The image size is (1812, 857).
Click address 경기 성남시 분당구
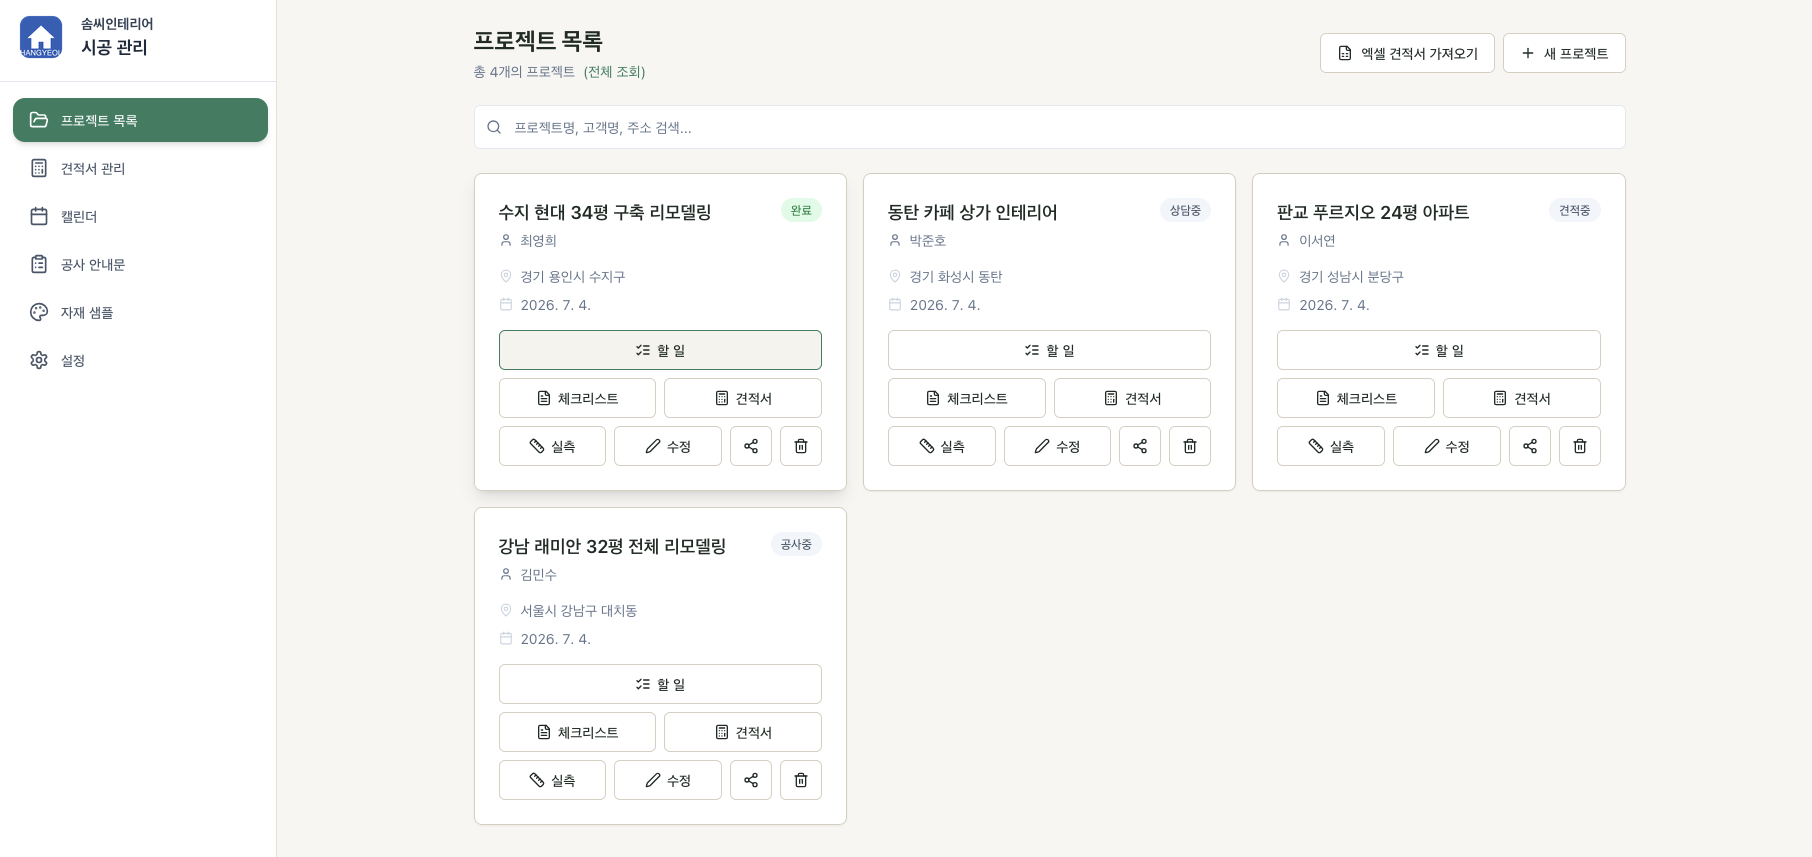coord(1351,277)
